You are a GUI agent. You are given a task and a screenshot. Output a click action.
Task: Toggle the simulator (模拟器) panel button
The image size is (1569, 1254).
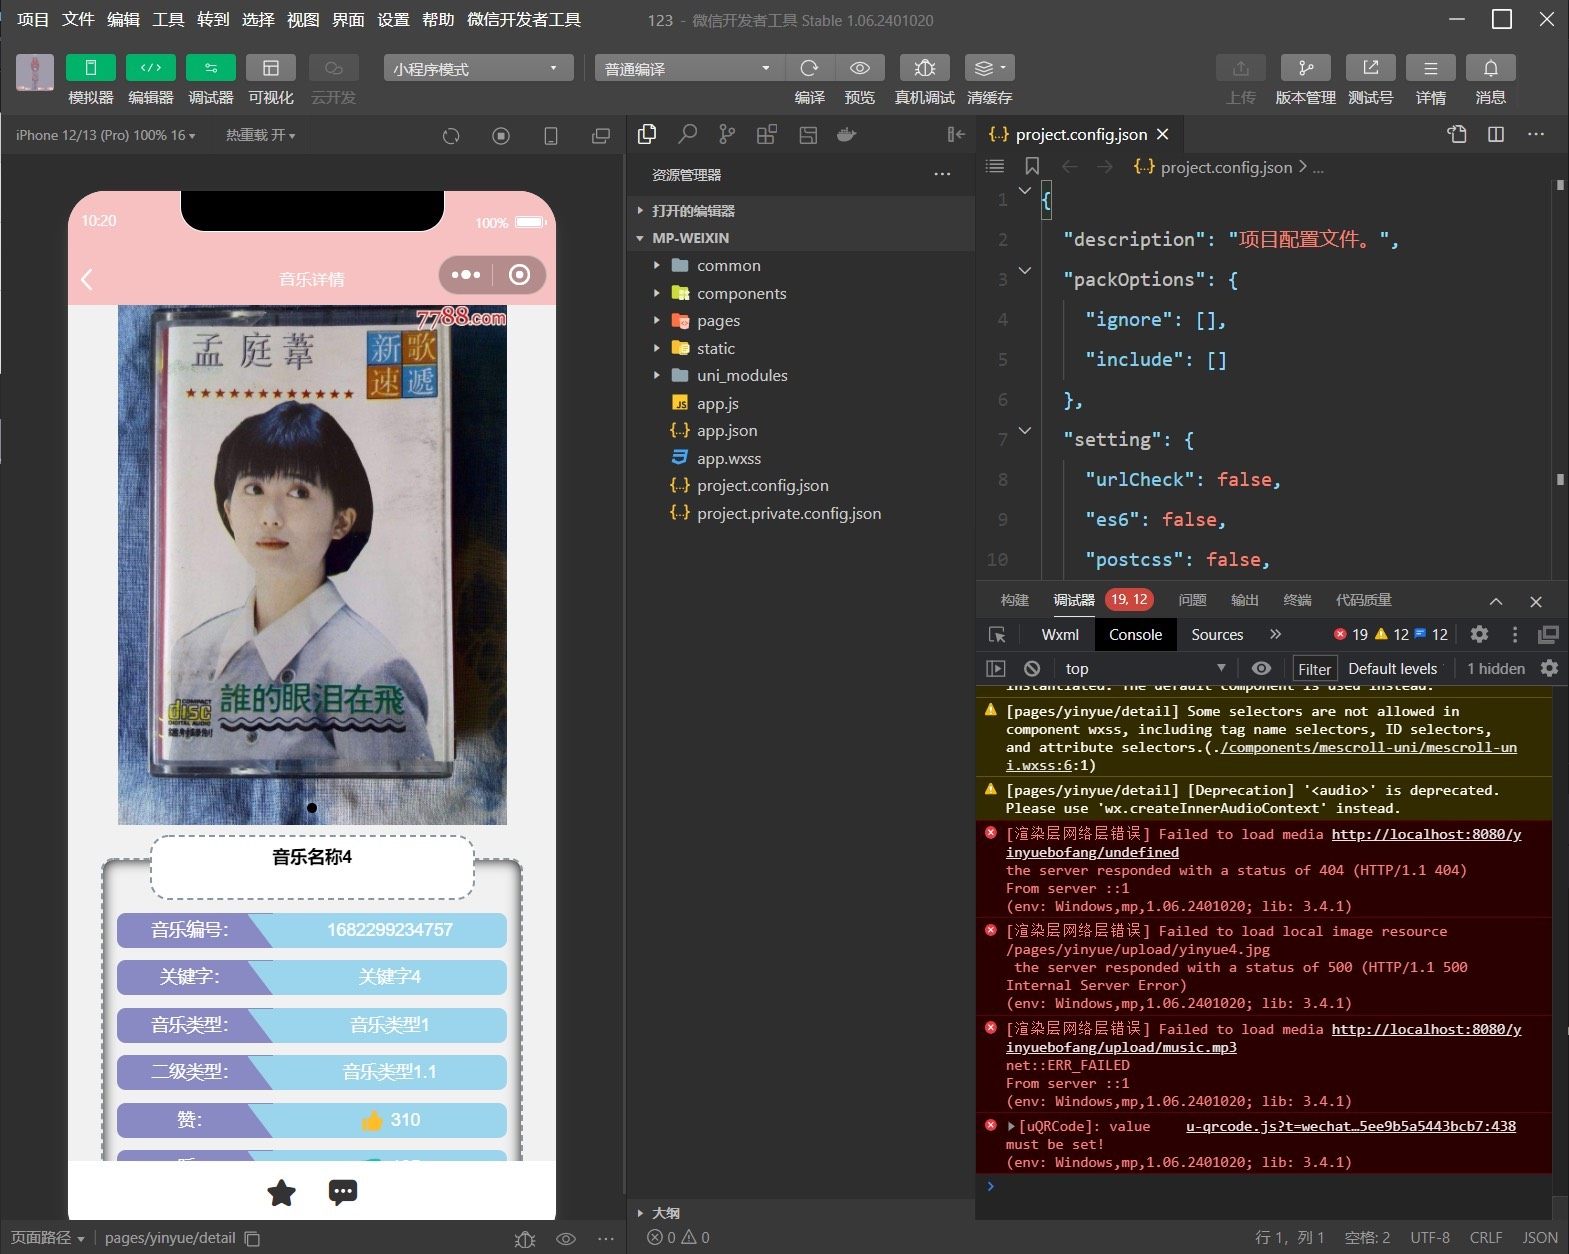click(x=90, y=68)
